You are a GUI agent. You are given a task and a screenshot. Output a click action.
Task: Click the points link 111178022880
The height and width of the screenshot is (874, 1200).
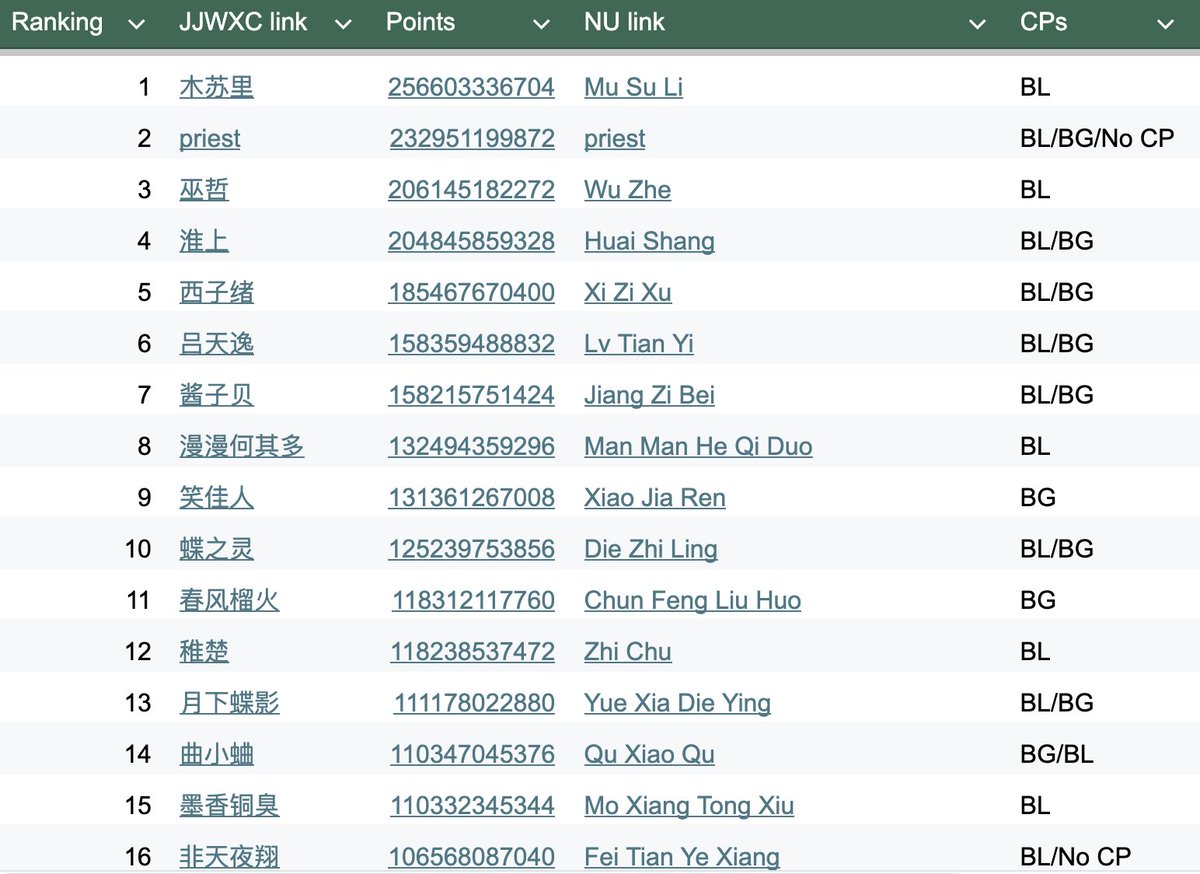[x=474, y=703]
